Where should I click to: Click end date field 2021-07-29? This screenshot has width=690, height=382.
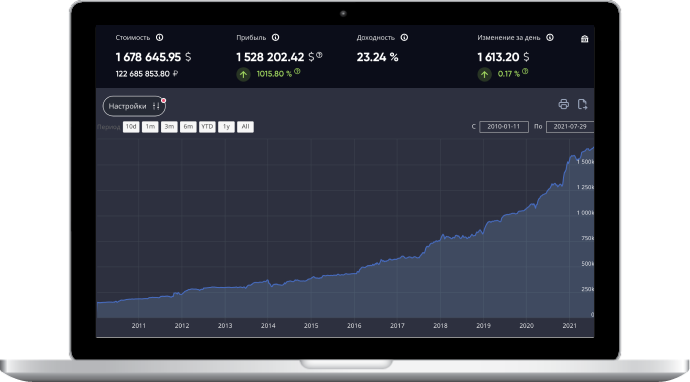click(x=570, y=127)
